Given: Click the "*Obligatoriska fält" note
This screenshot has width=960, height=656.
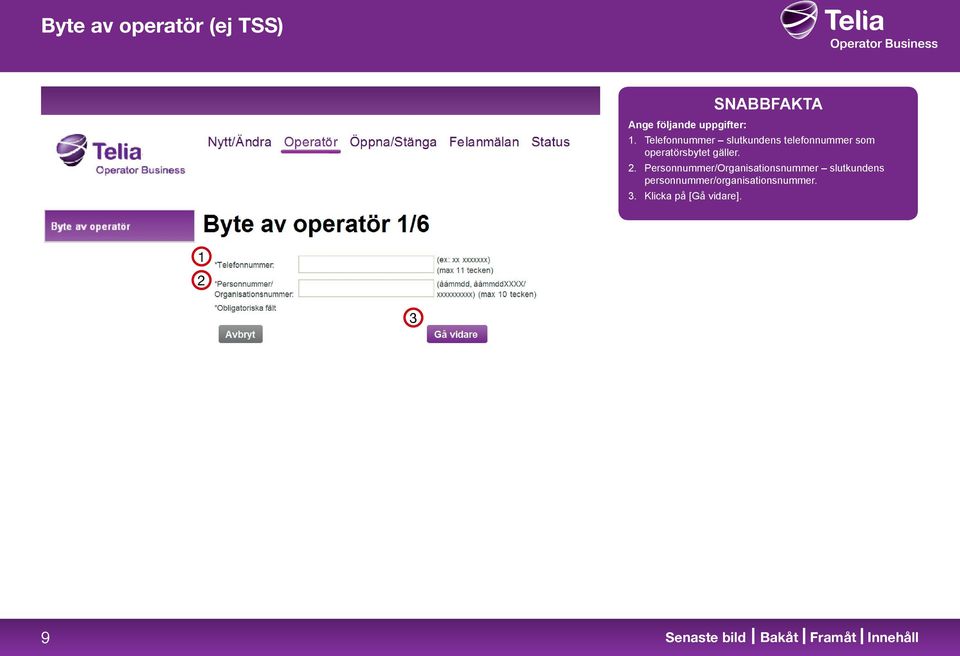Looking at the screenshot, I should 245,308.
